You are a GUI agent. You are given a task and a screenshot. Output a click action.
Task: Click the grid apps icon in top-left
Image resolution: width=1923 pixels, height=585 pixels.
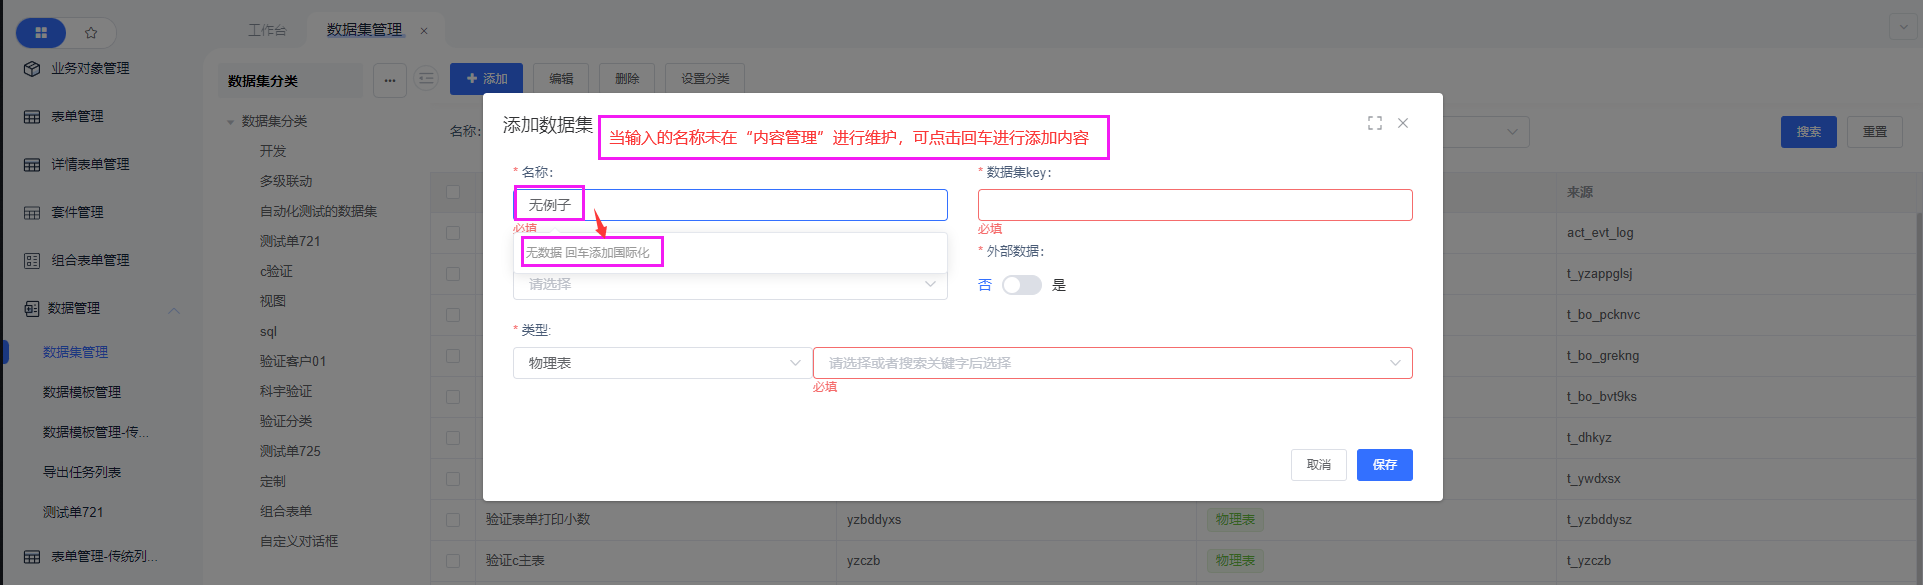coord(41,33)
